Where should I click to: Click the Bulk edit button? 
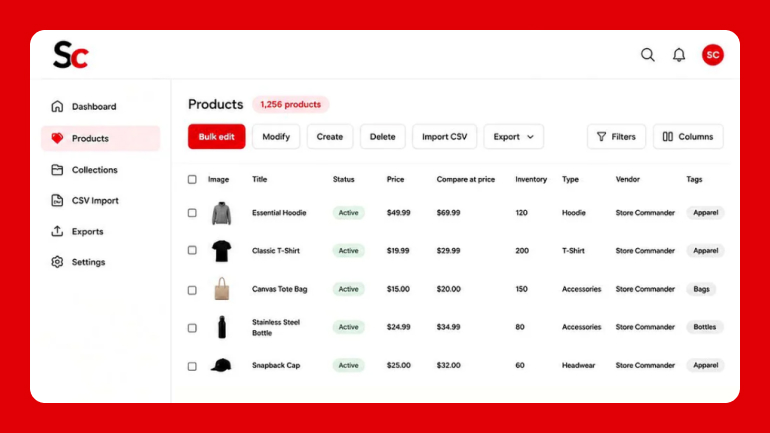click(x=217, y=136)
